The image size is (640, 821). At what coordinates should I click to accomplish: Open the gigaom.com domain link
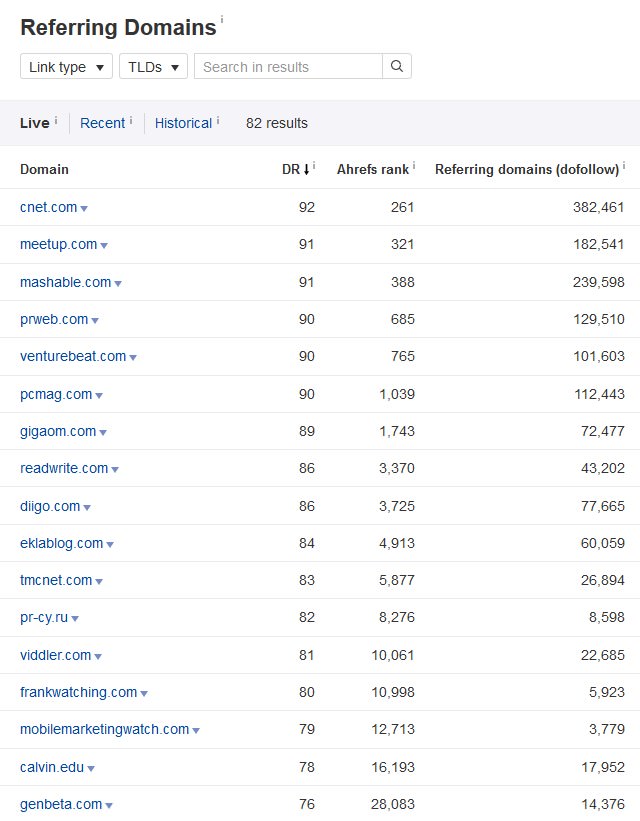(58, 431)
